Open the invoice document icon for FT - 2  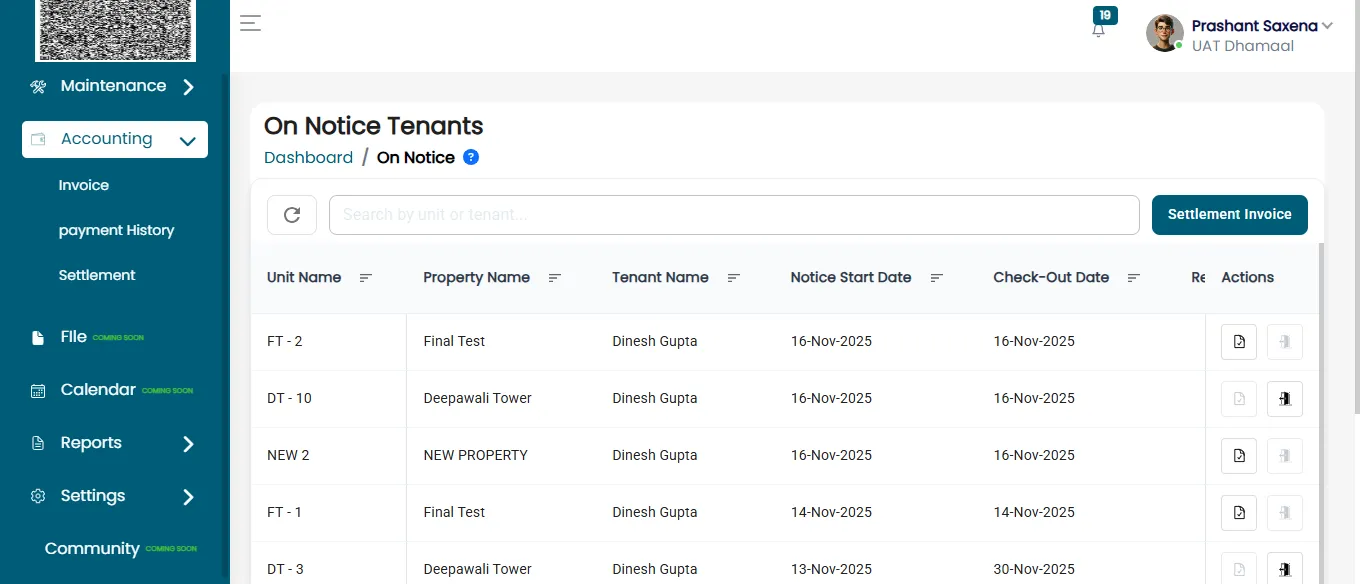tap(1239, 342)
